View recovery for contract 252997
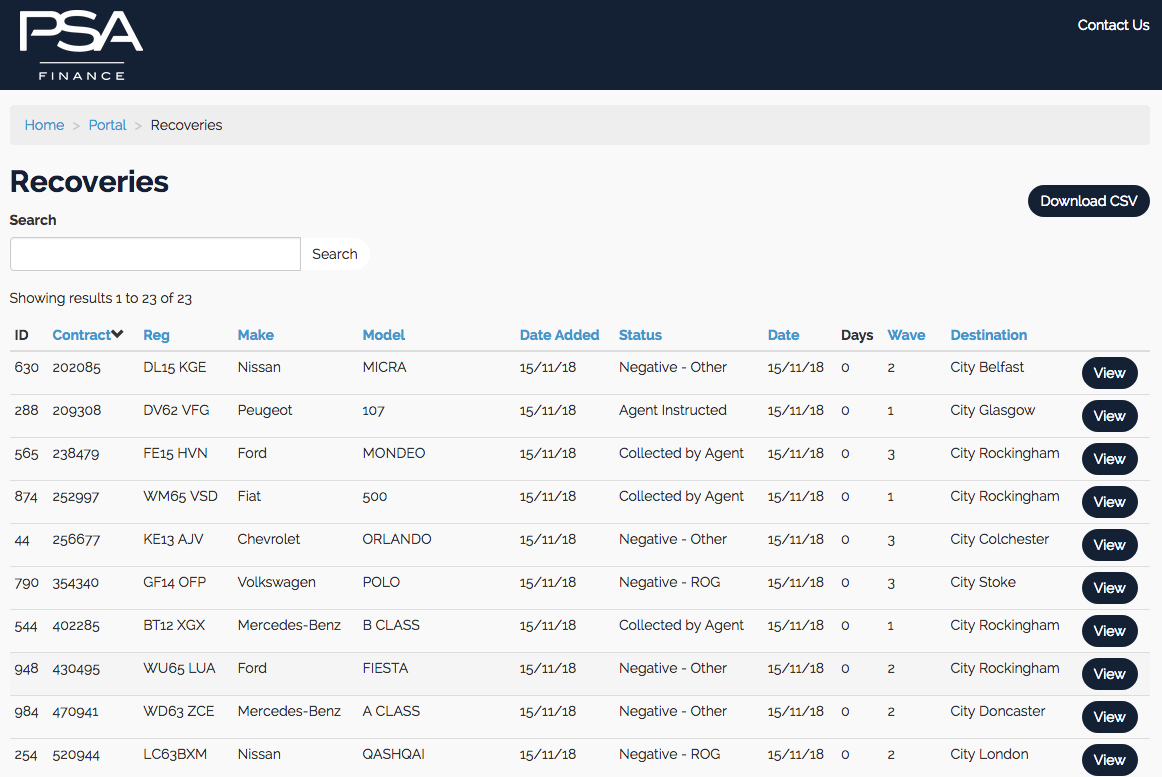 pos(1109,502)
